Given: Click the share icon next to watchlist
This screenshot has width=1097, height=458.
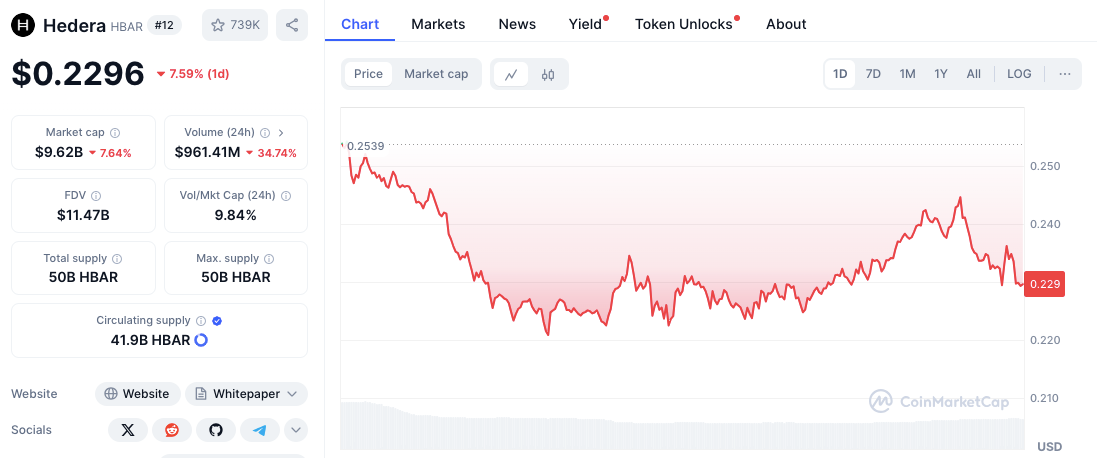Looking at the screenshot, I should click(291, 25).
